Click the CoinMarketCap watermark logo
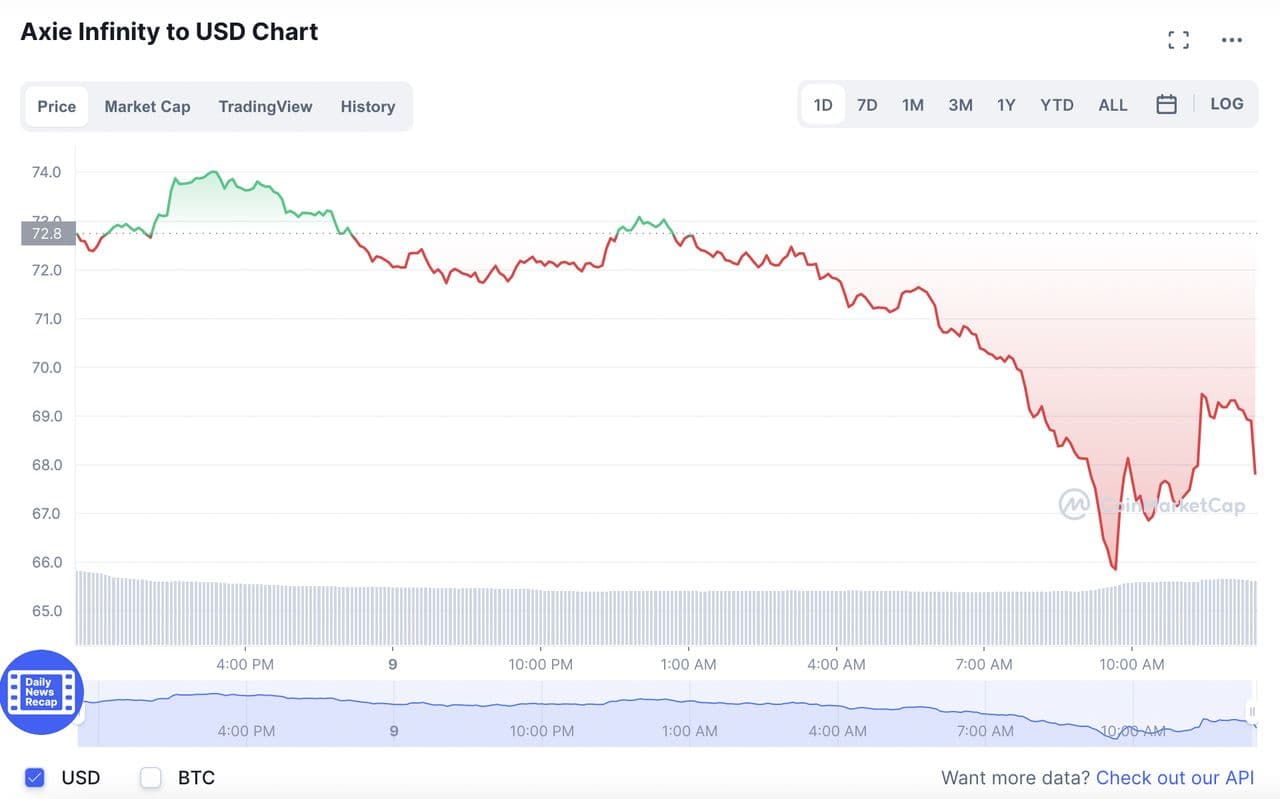Viewport: 1280px width, 799px height. (x=1074, y=504)
